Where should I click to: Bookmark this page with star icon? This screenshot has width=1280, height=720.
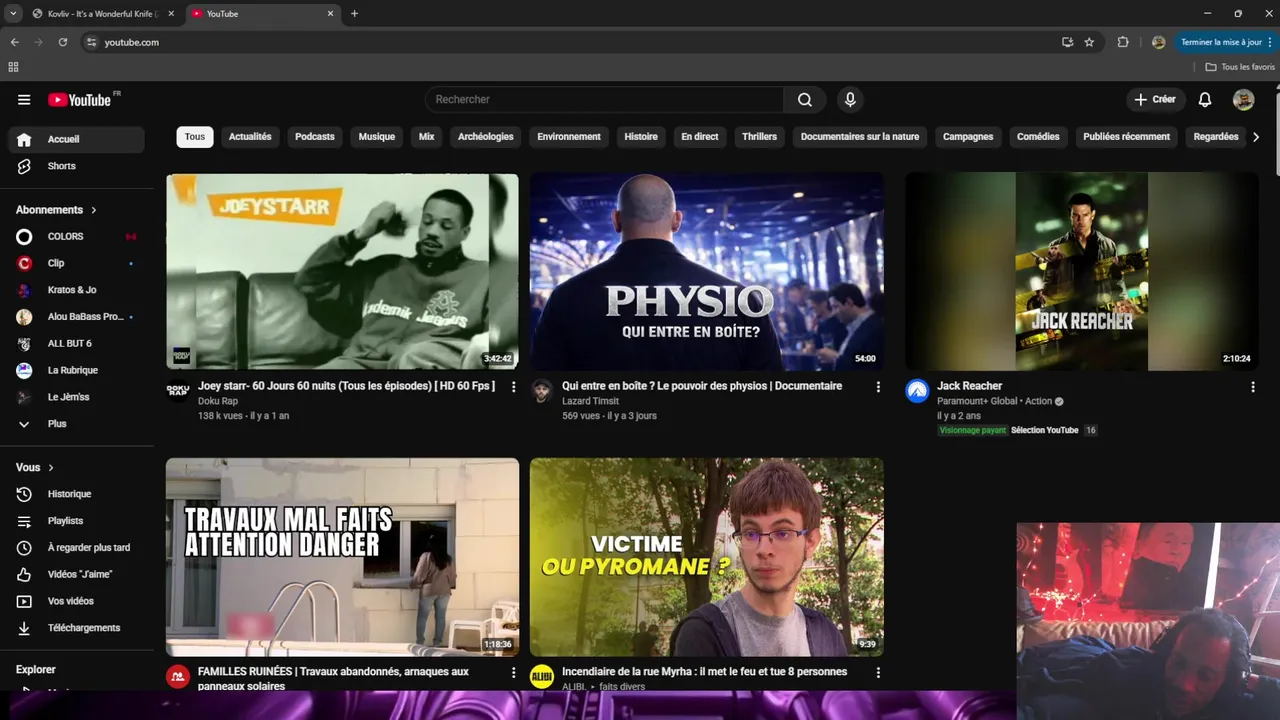click(x=1089, y=42)
